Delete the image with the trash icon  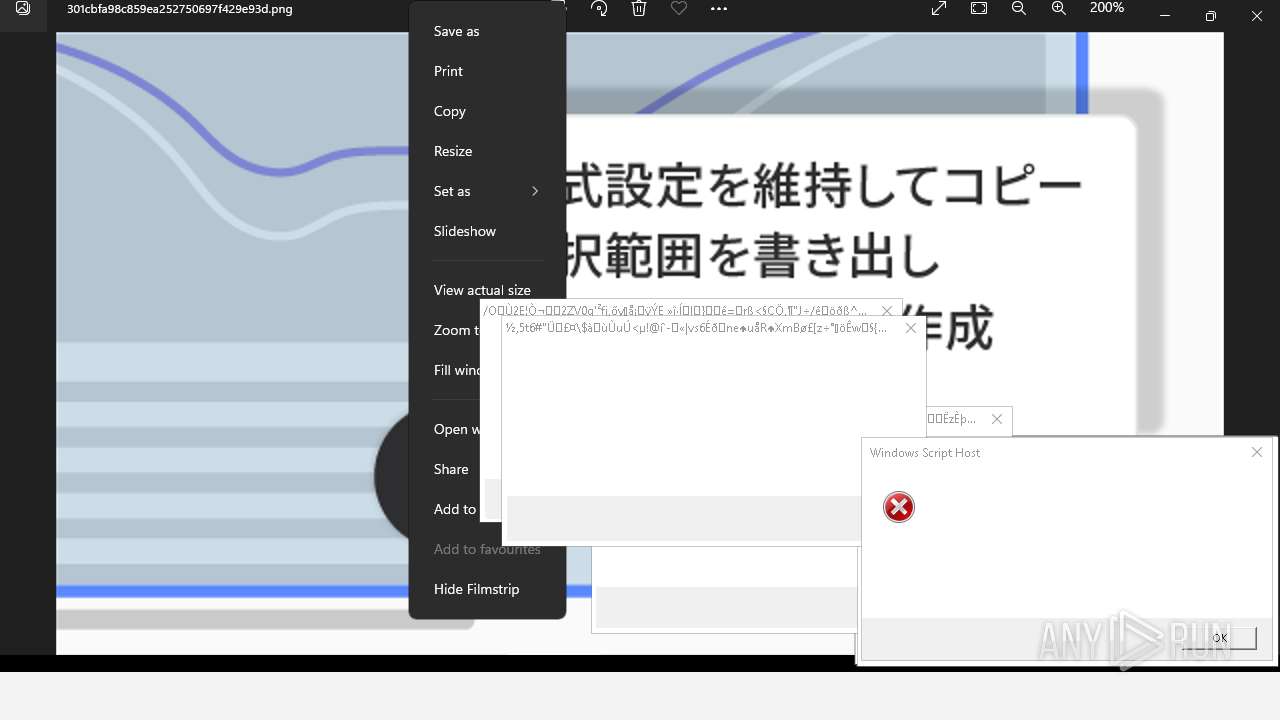(639, 9)
